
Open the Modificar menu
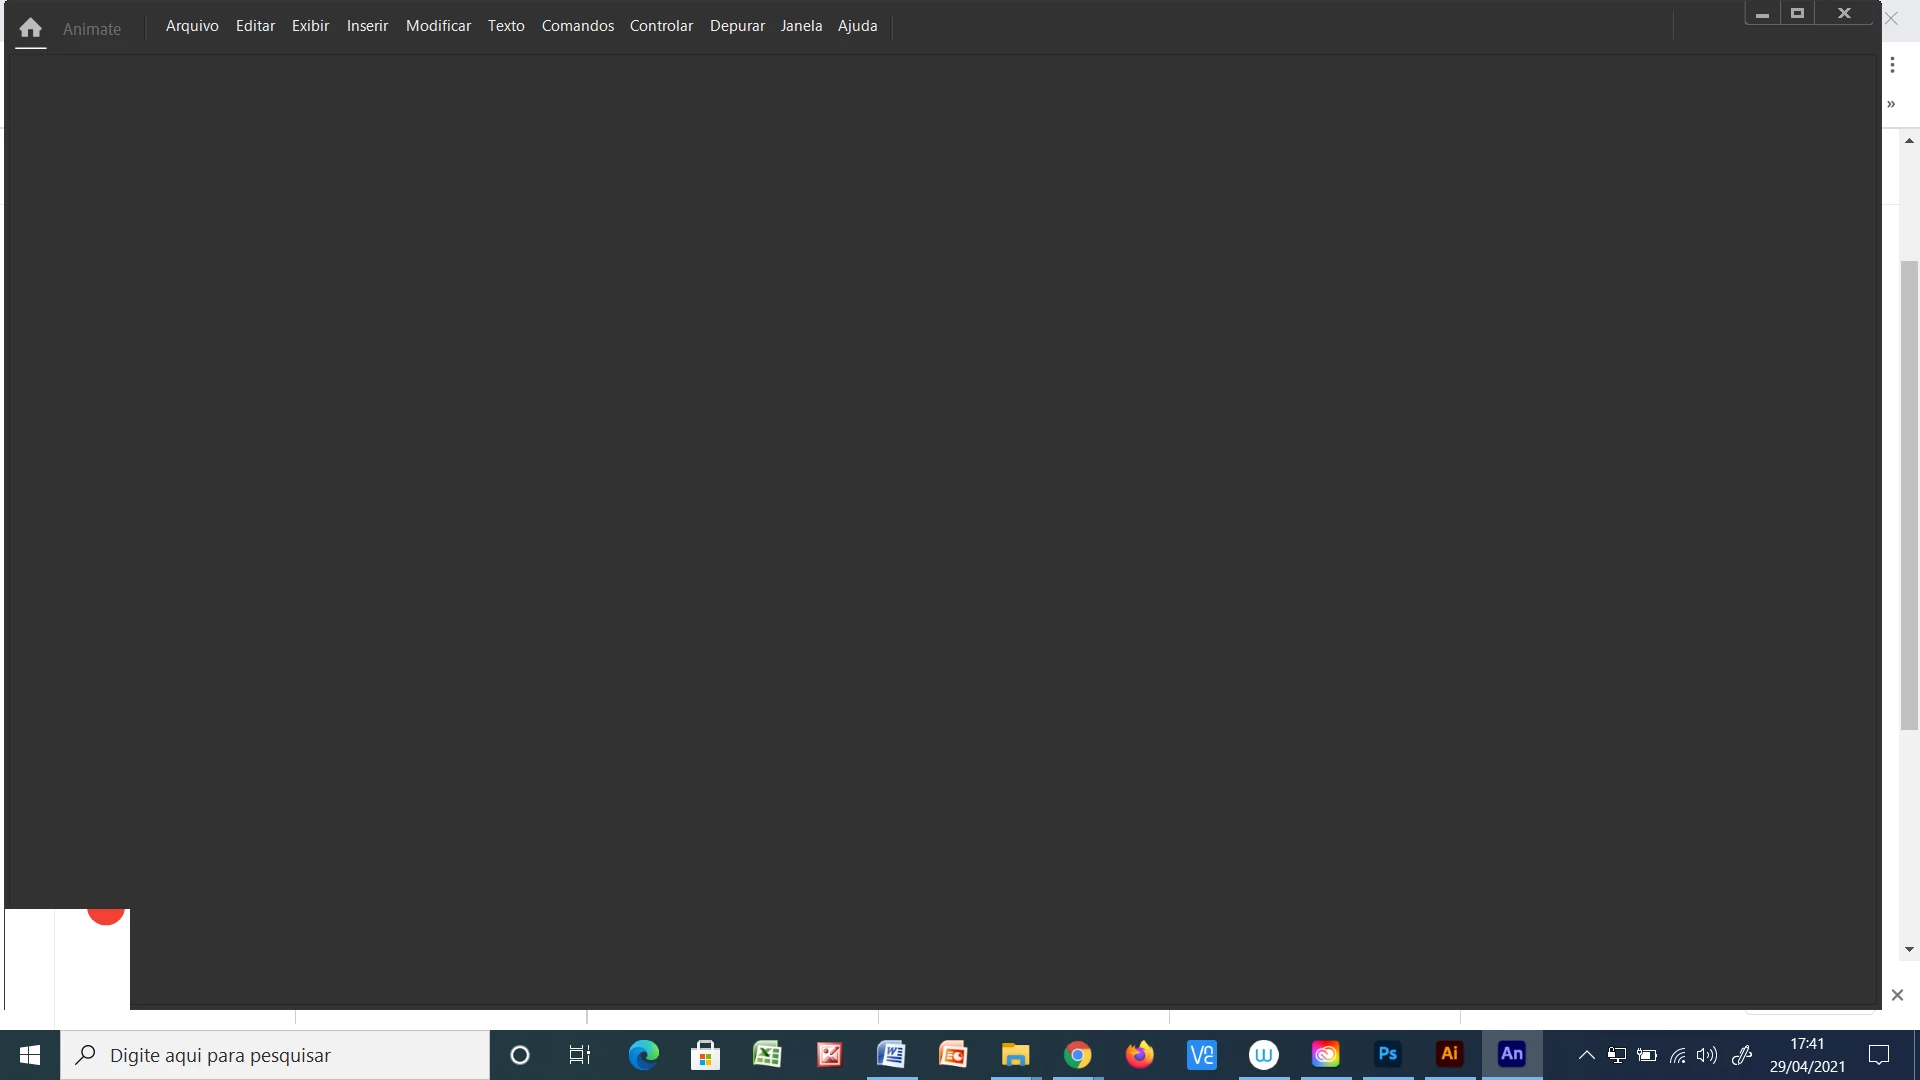438,26
